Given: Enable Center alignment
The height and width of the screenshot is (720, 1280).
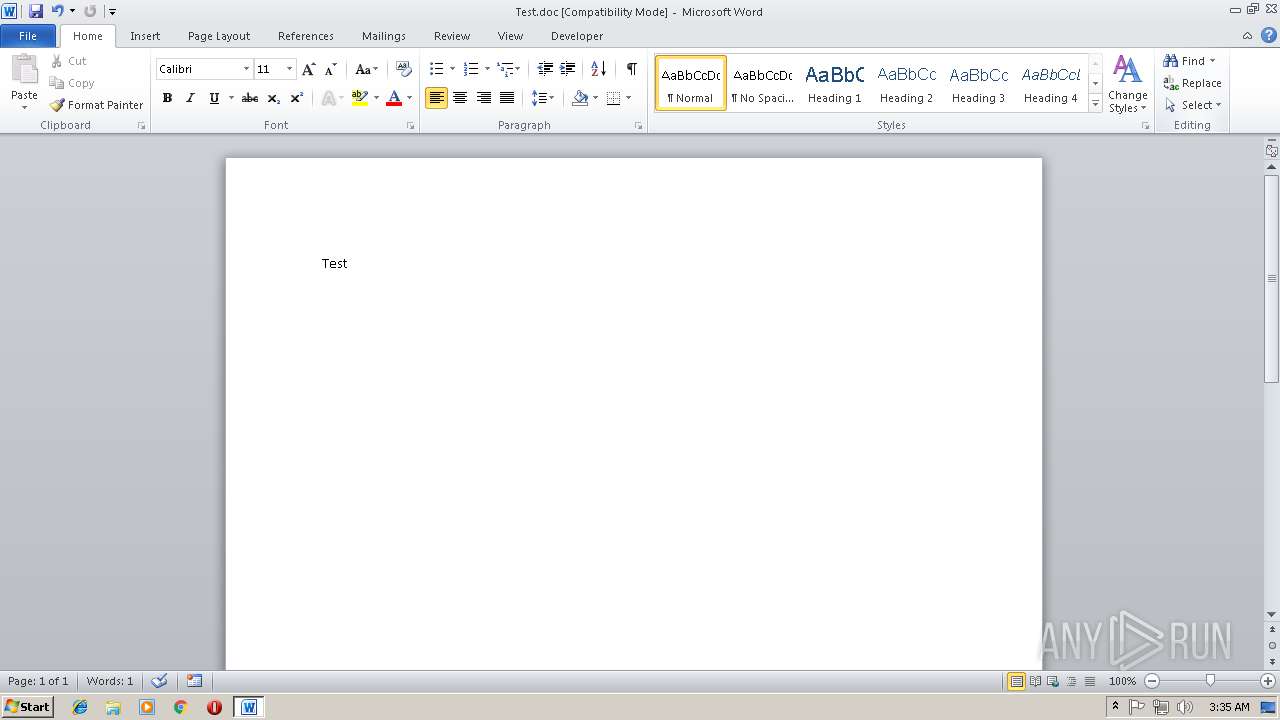Looking at the screenshot, I should [460, 98].
